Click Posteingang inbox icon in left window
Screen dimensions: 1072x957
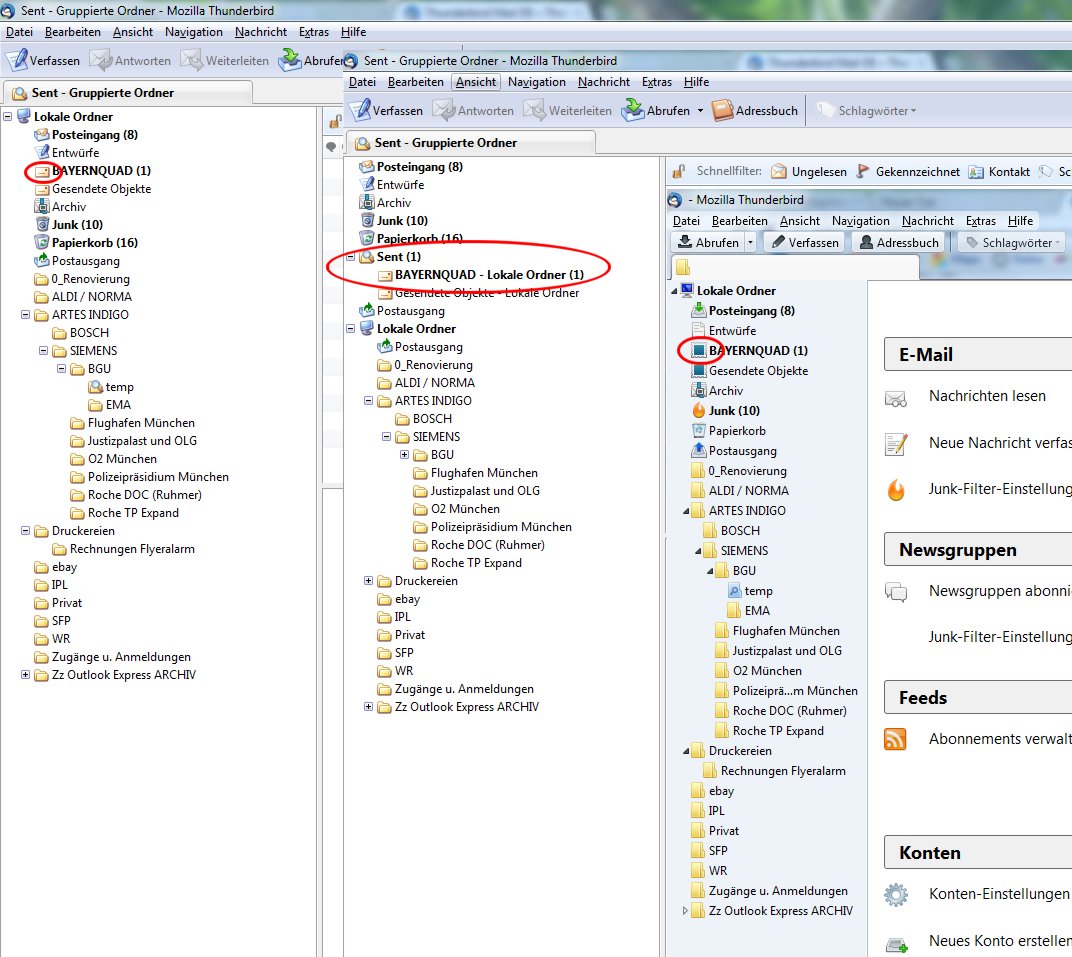pos(42,135)
